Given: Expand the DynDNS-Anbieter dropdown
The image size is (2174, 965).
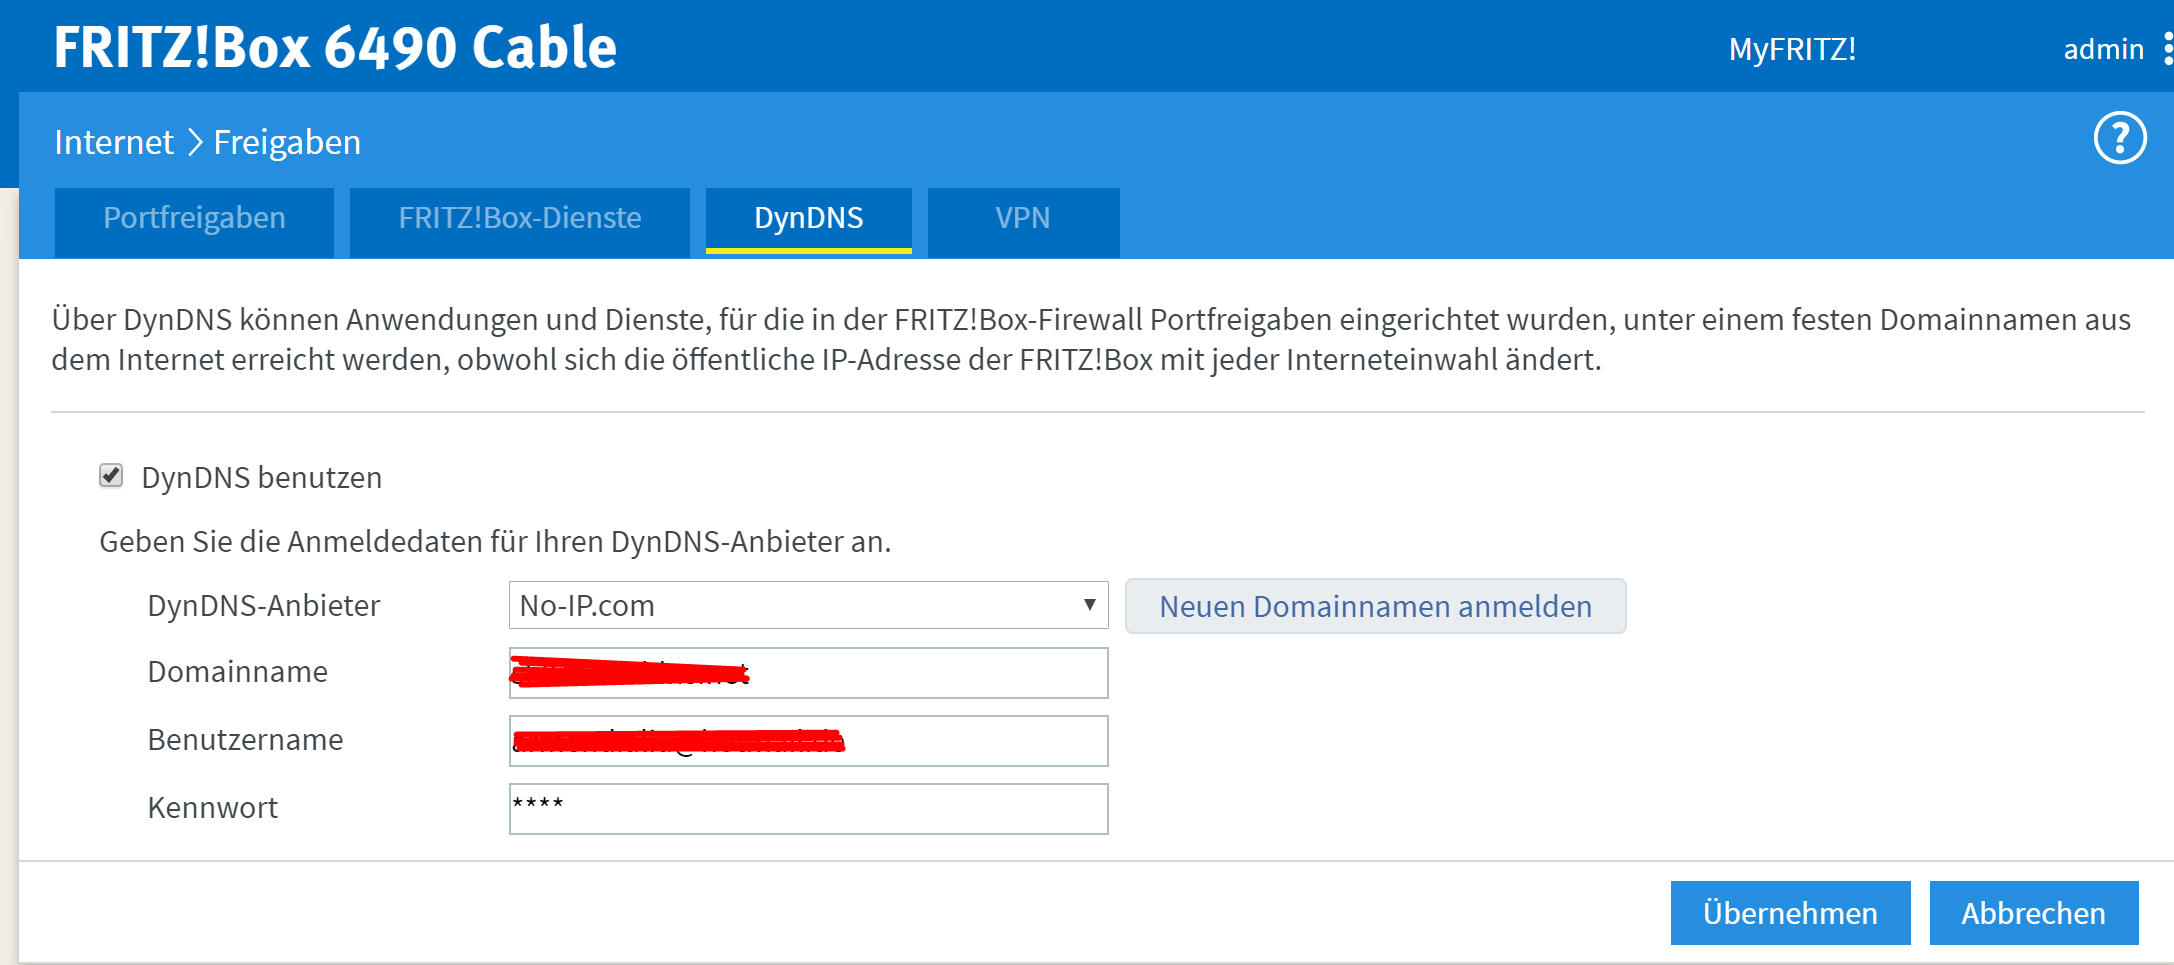Looking at the screenshot, I should [x=807, y=605].
